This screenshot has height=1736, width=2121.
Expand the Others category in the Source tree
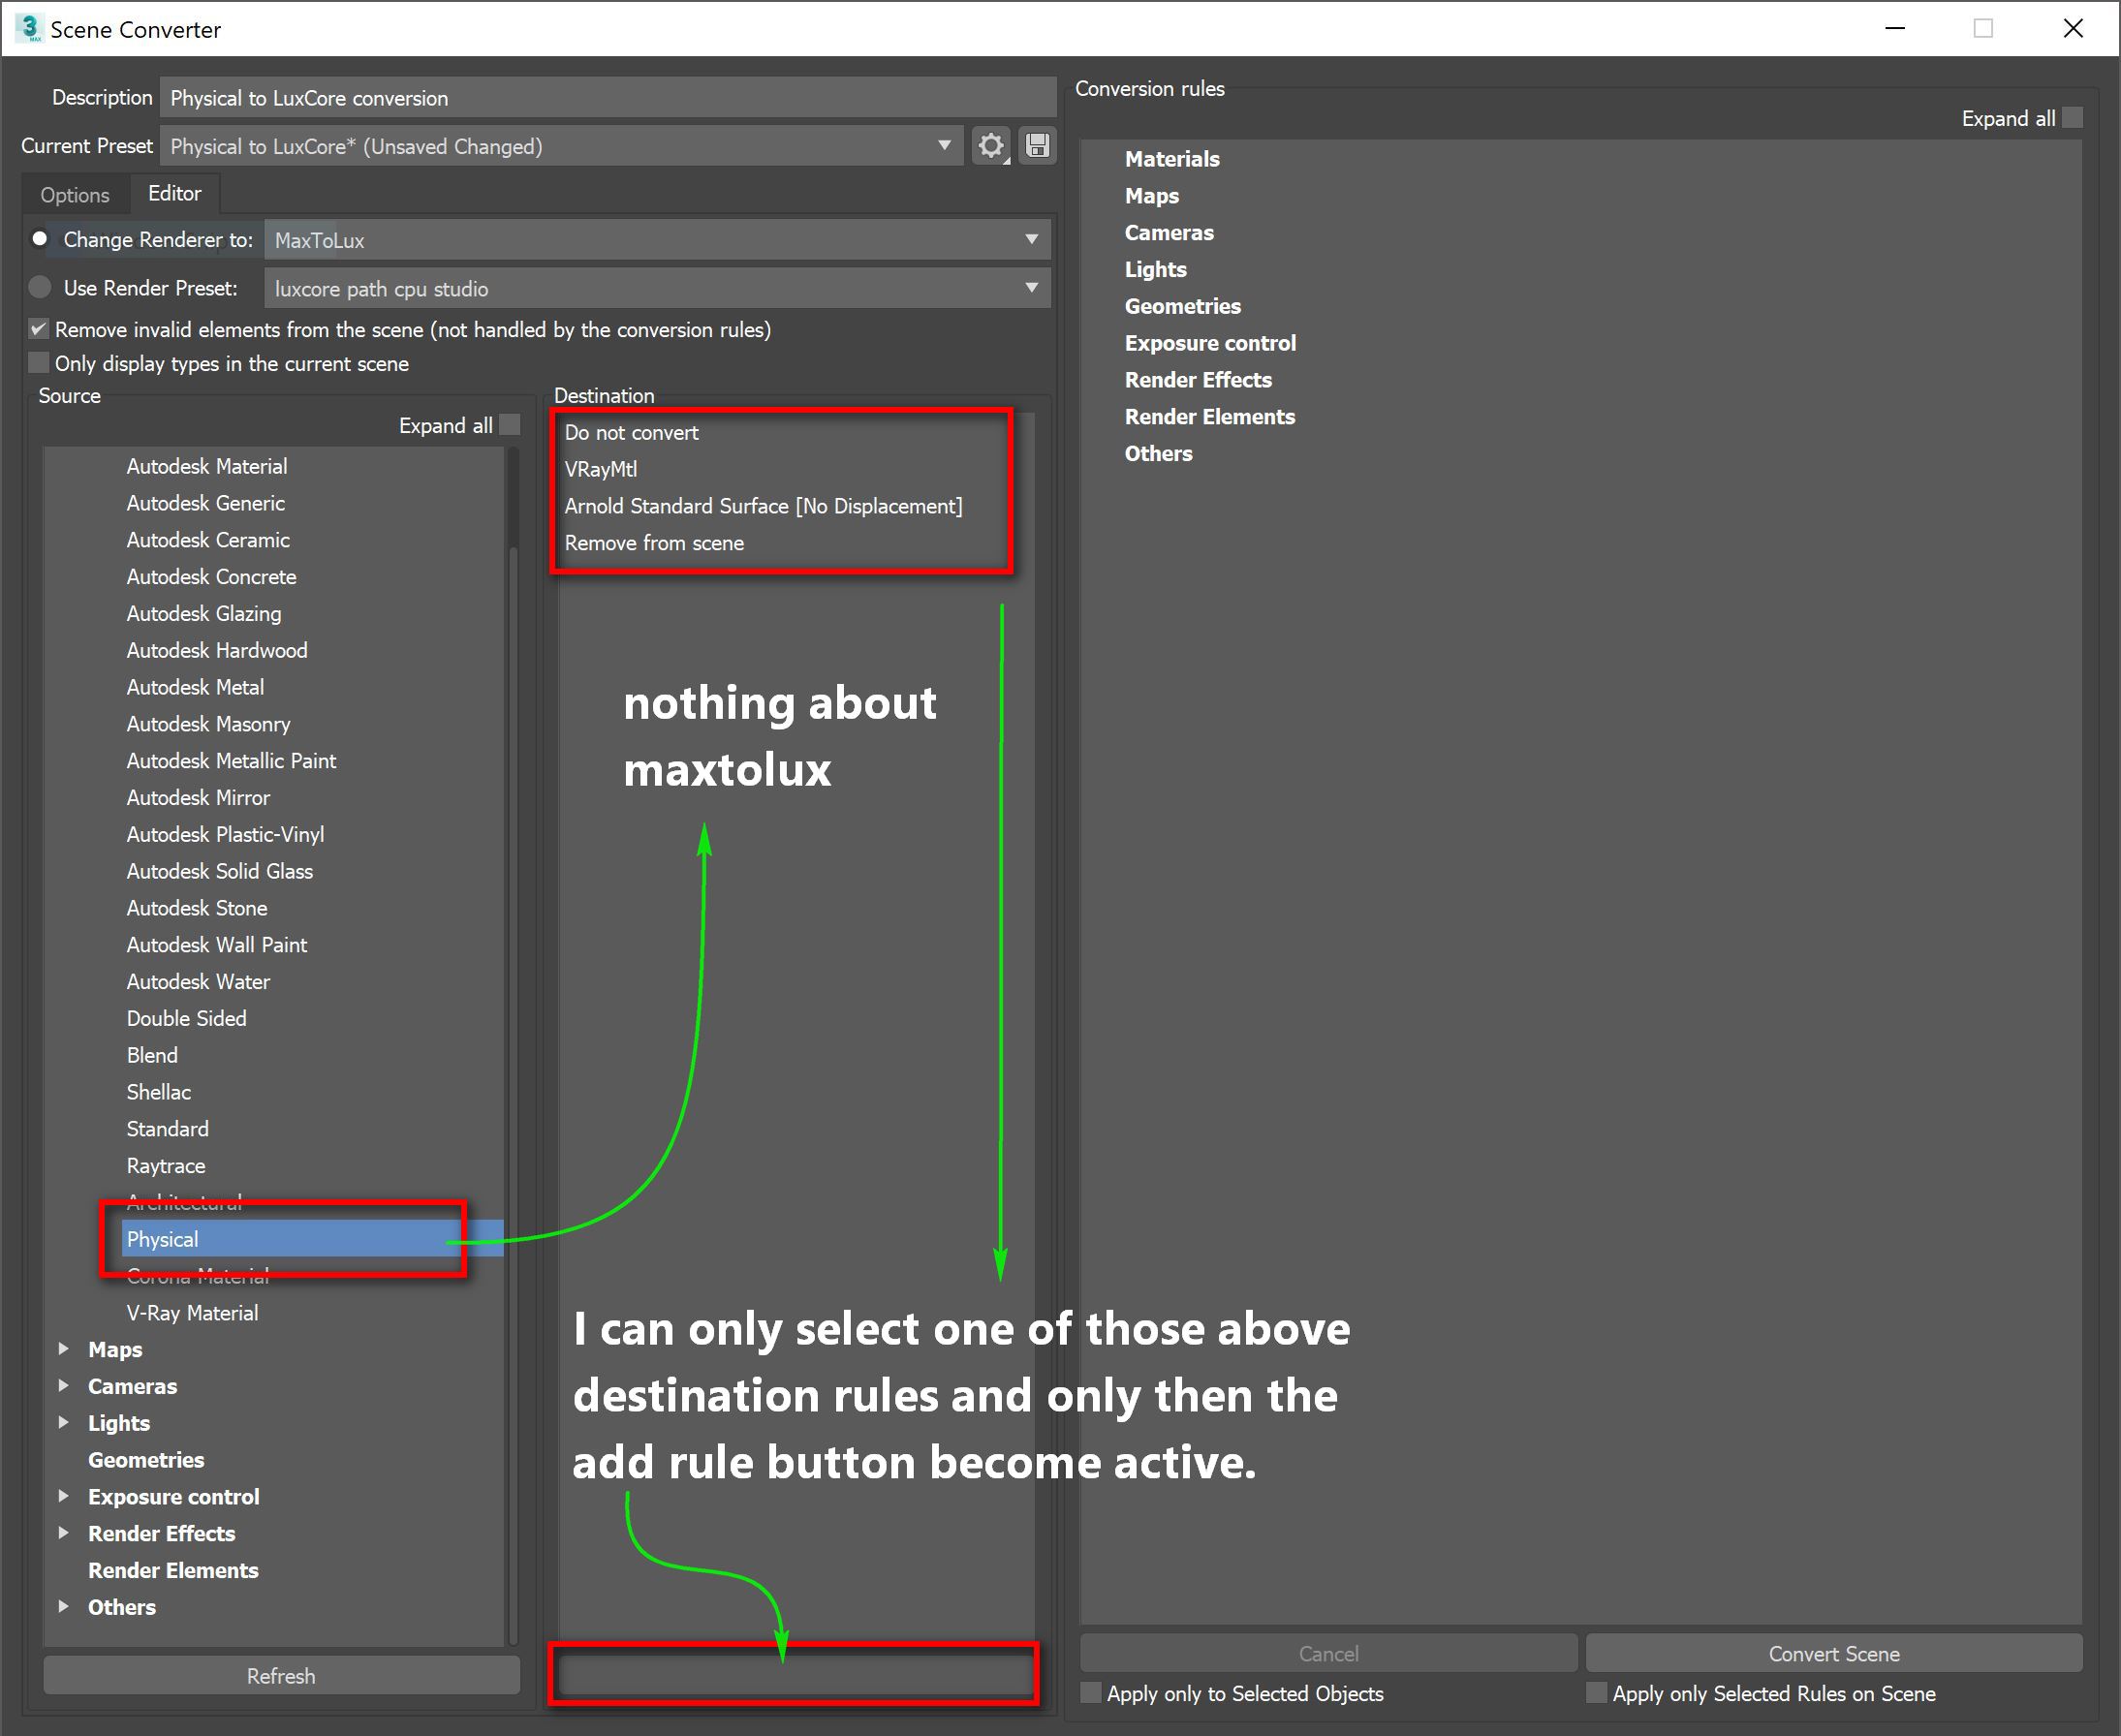[x=64, y=1607]
